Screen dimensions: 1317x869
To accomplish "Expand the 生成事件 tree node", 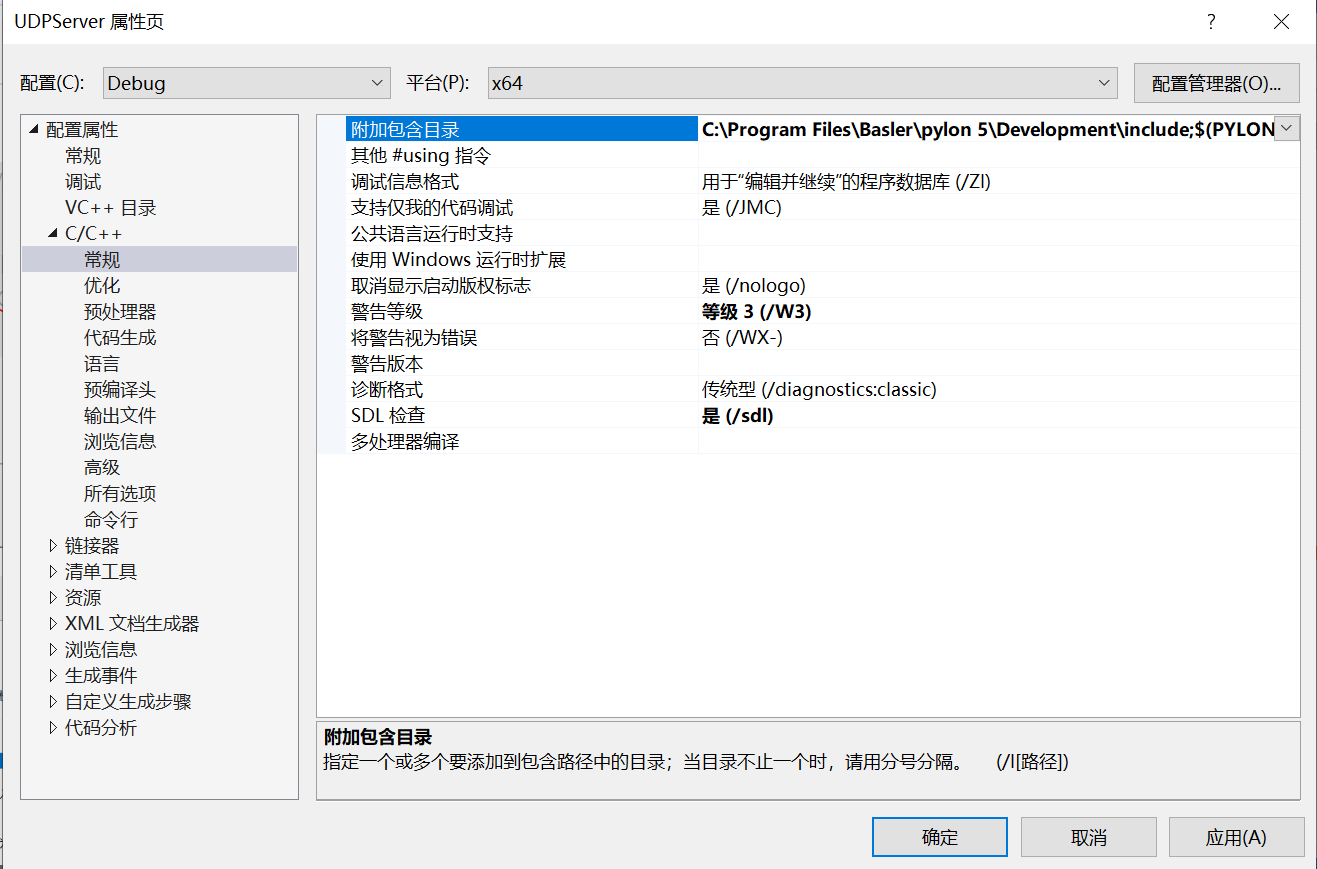I will point(53,675).
